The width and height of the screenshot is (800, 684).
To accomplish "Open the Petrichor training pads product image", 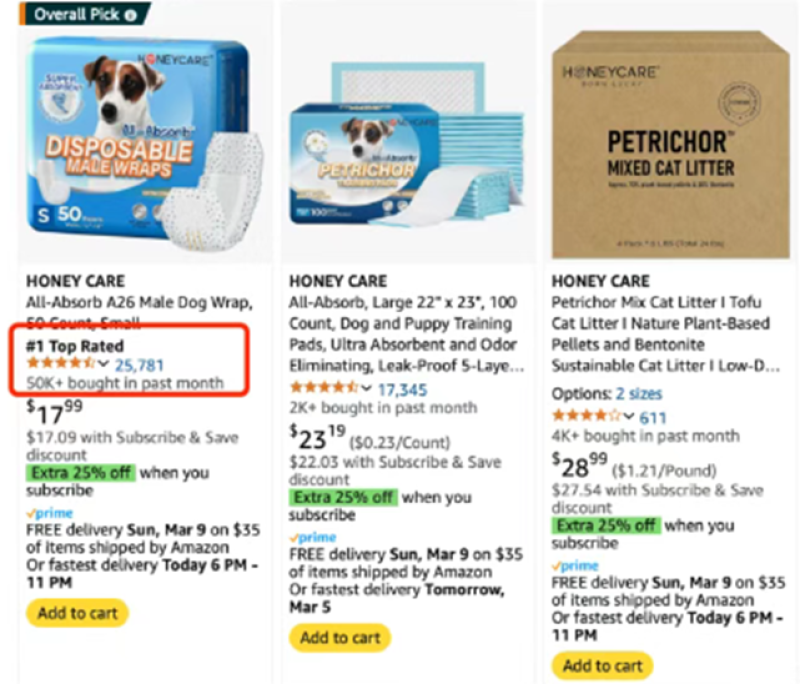I will 408,144.
